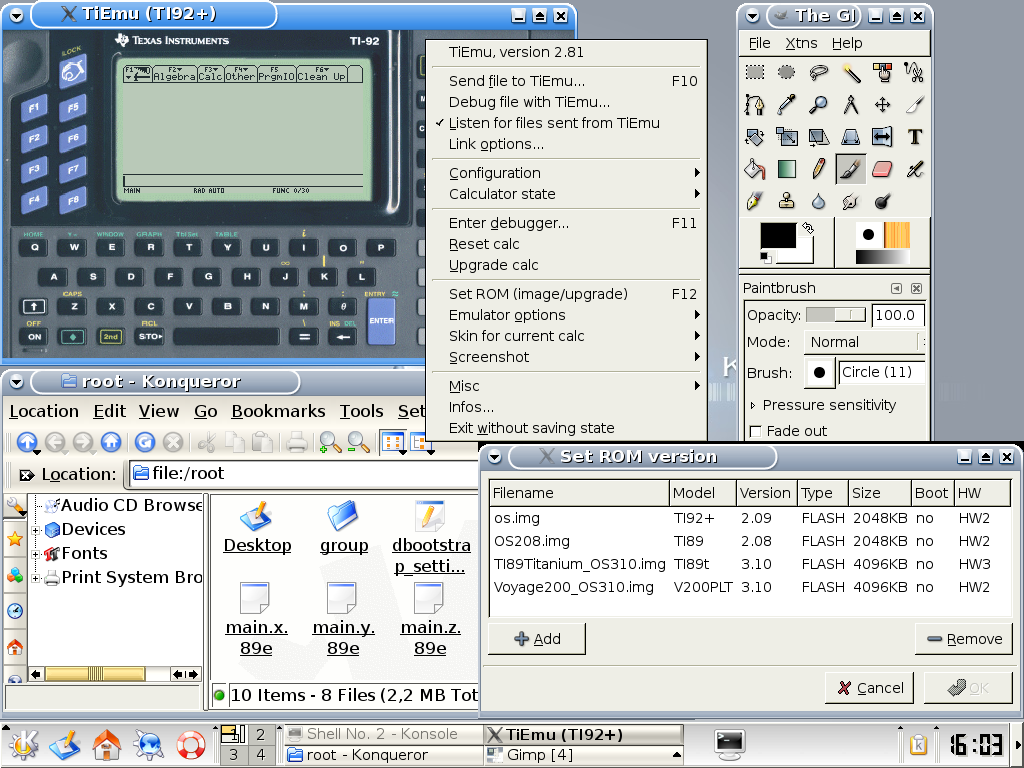
Task: Select the Ellipse Select tool in GIMP
Action: (787, 72)
